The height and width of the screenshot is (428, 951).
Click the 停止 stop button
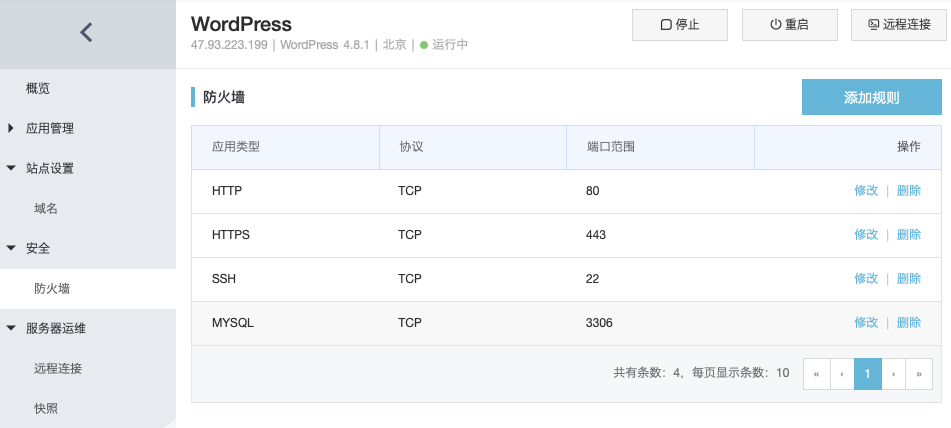tap(679, 25)
